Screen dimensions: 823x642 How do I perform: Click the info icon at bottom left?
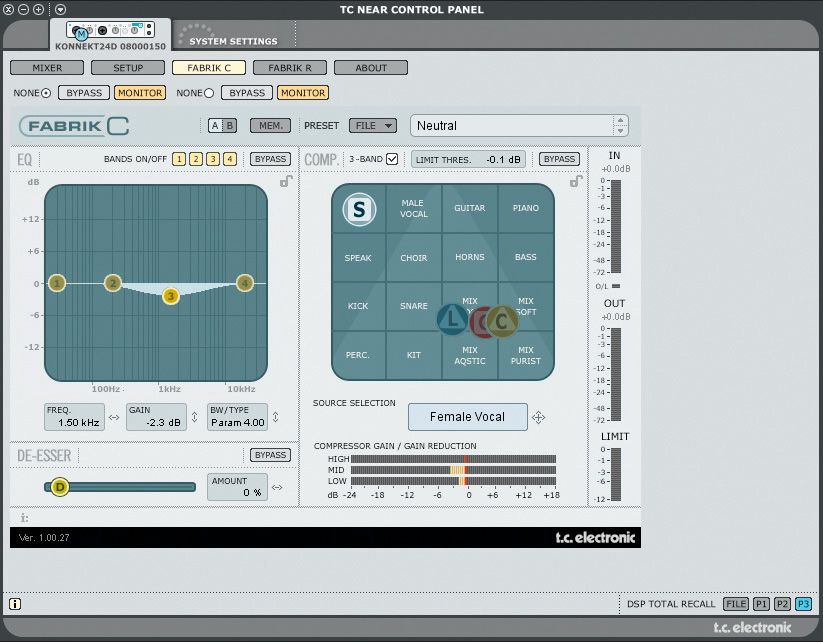coord(15,604)
